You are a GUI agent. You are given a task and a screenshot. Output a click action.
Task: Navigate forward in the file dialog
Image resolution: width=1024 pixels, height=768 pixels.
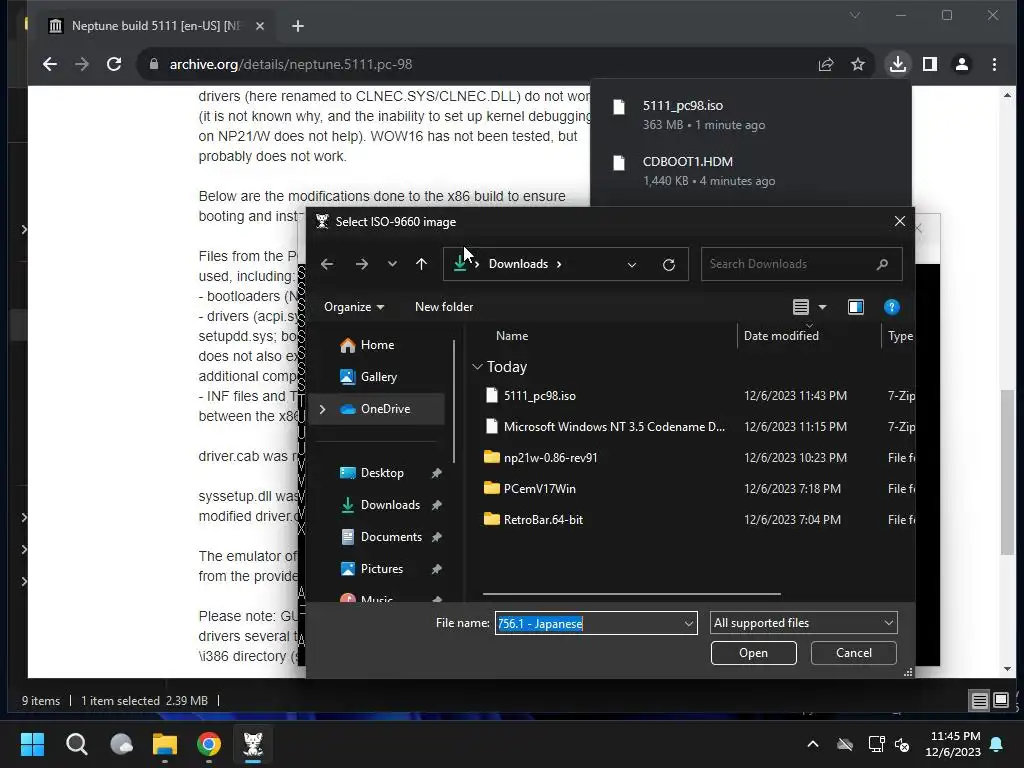click(x=361, y=264)
